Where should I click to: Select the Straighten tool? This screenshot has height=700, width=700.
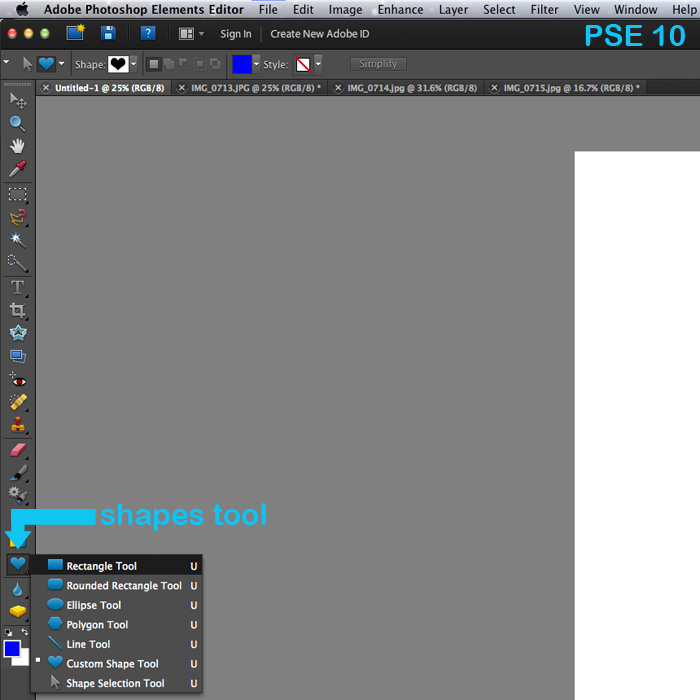point(18,356)
